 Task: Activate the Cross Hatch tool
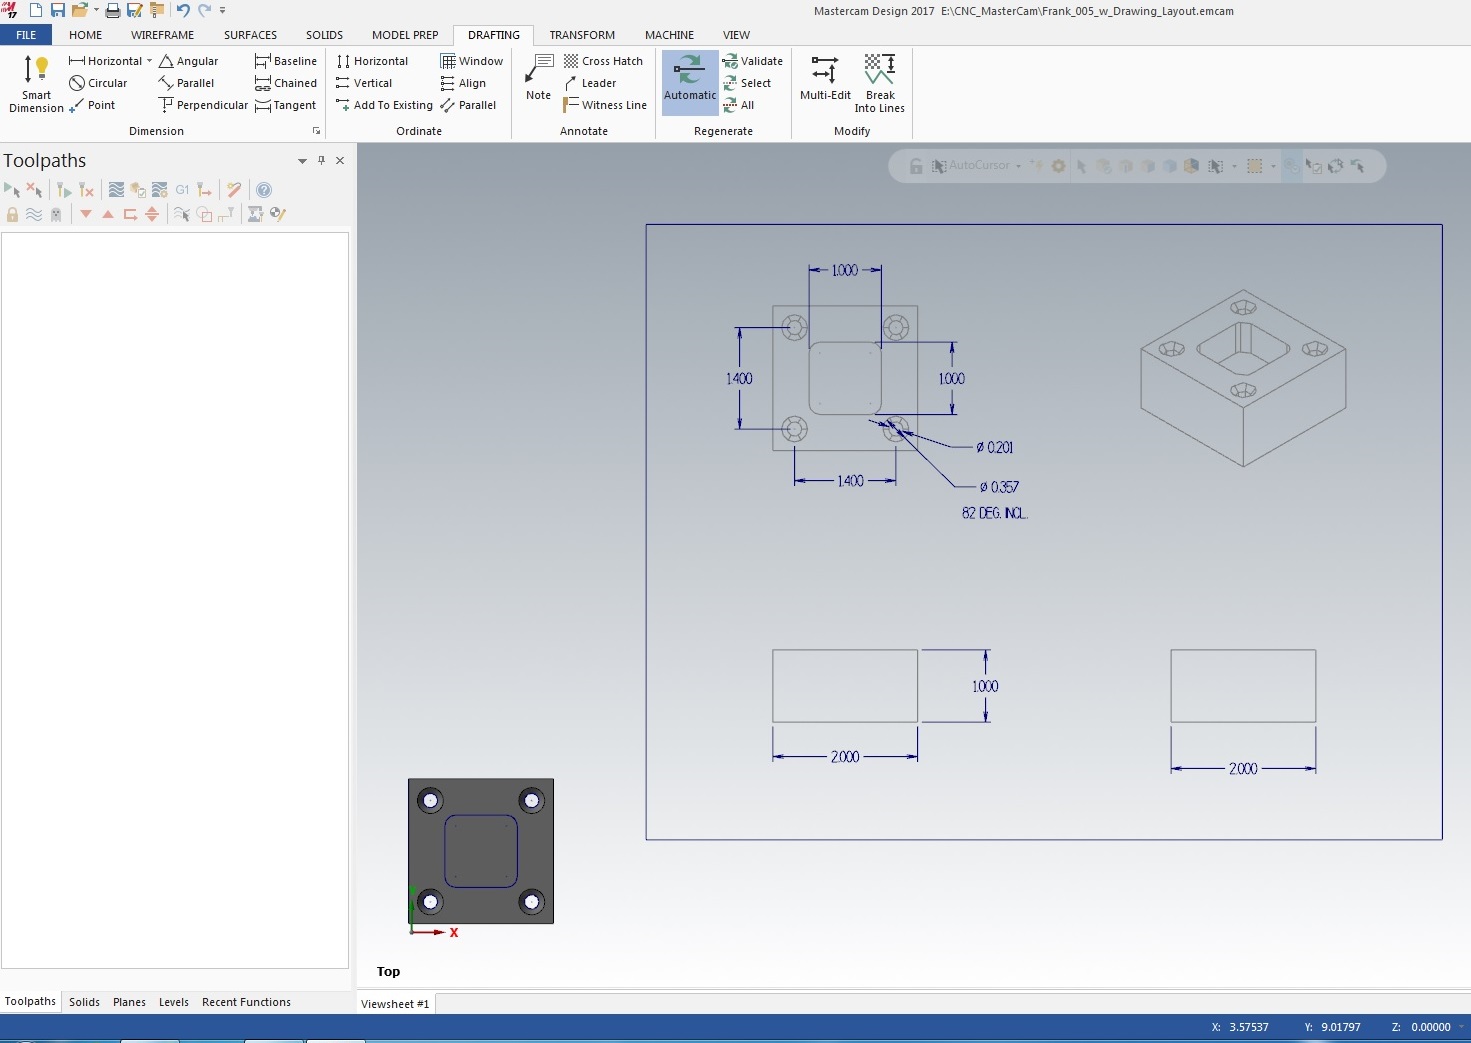click(603, 61)
